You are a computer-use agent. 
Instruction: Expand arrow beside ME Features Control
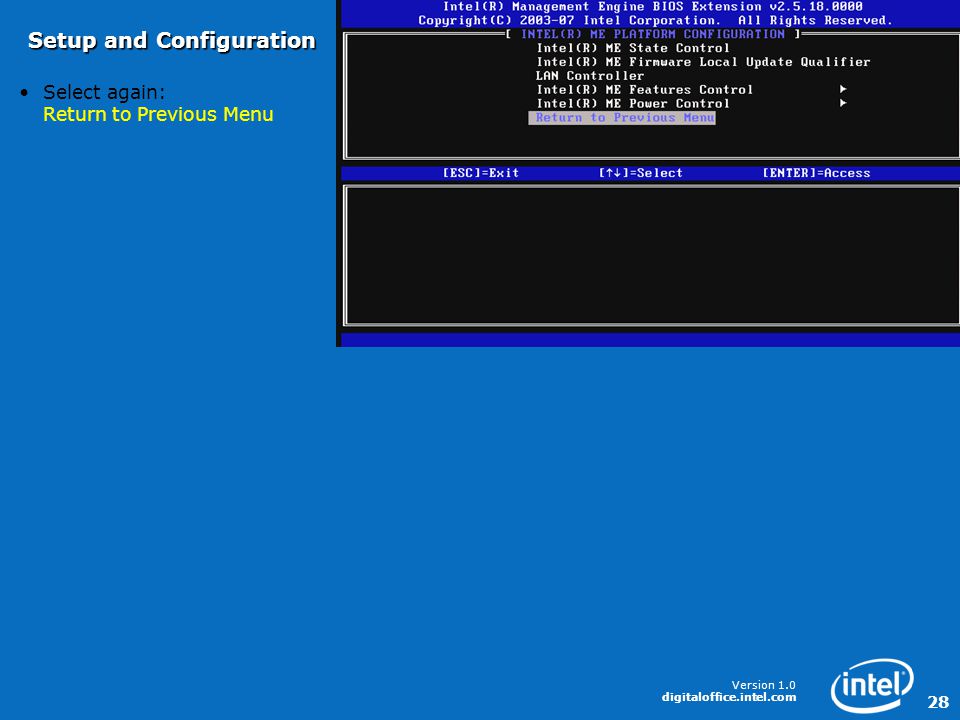tap(843, 89)
